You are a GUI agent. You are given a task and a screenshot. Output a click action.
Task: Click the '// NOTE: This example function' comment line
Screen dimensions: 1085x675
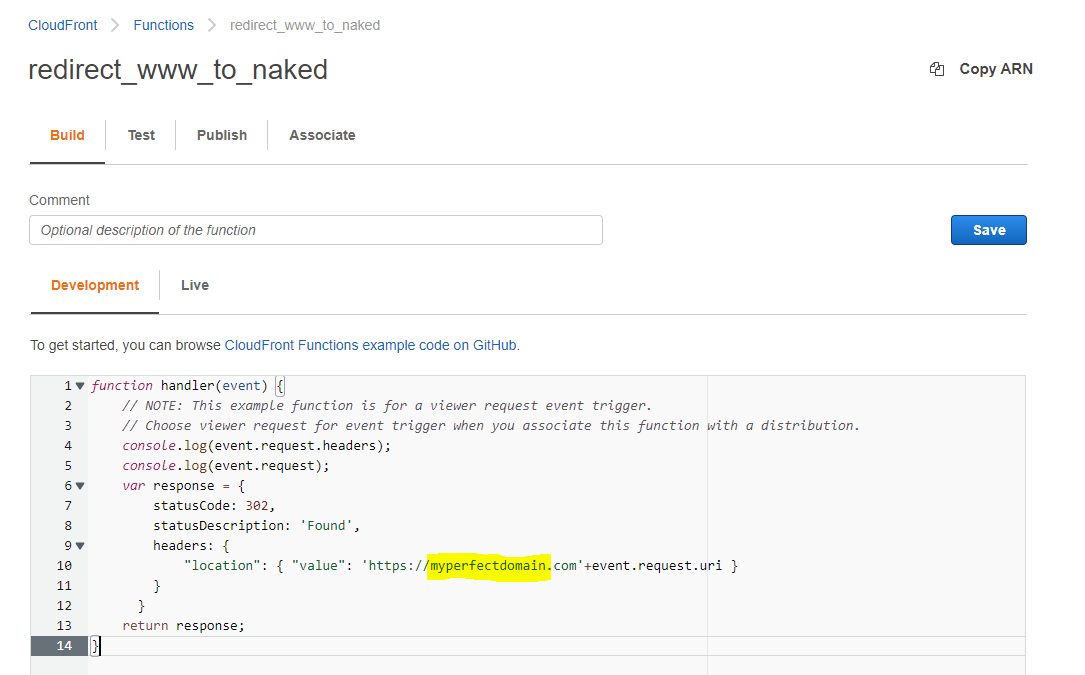(x=387, y=406)
